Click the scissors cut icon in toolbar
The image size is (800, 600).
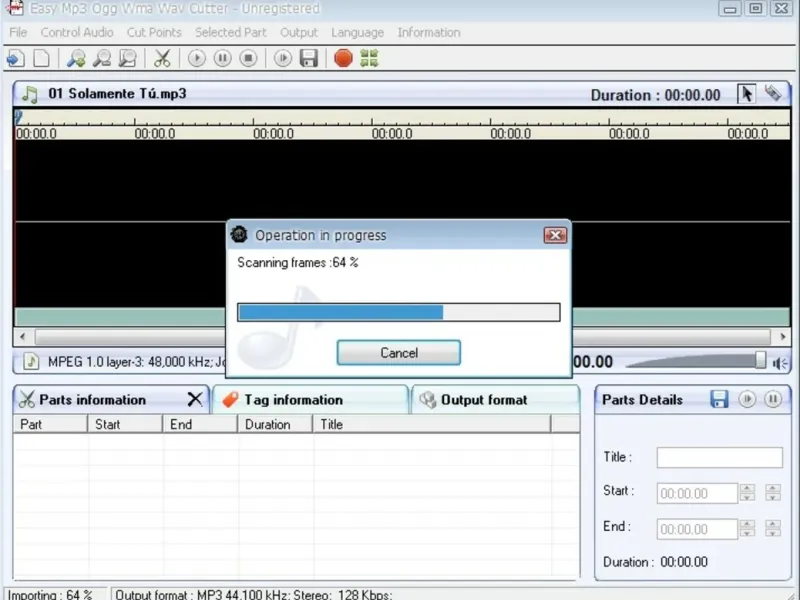pyautogui.click(x=162, y=58)
